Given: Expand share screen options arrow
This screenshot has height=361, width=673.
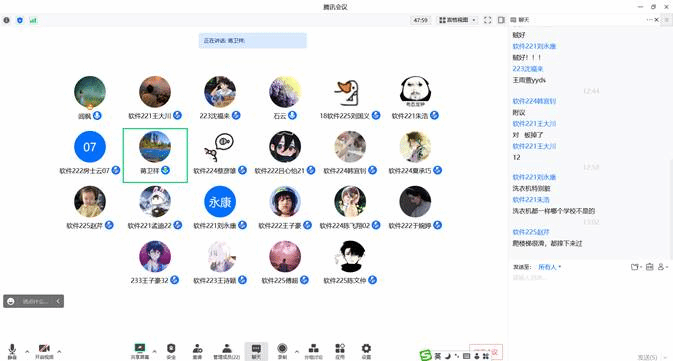Looking at the screenshot, I should [155, 352].
